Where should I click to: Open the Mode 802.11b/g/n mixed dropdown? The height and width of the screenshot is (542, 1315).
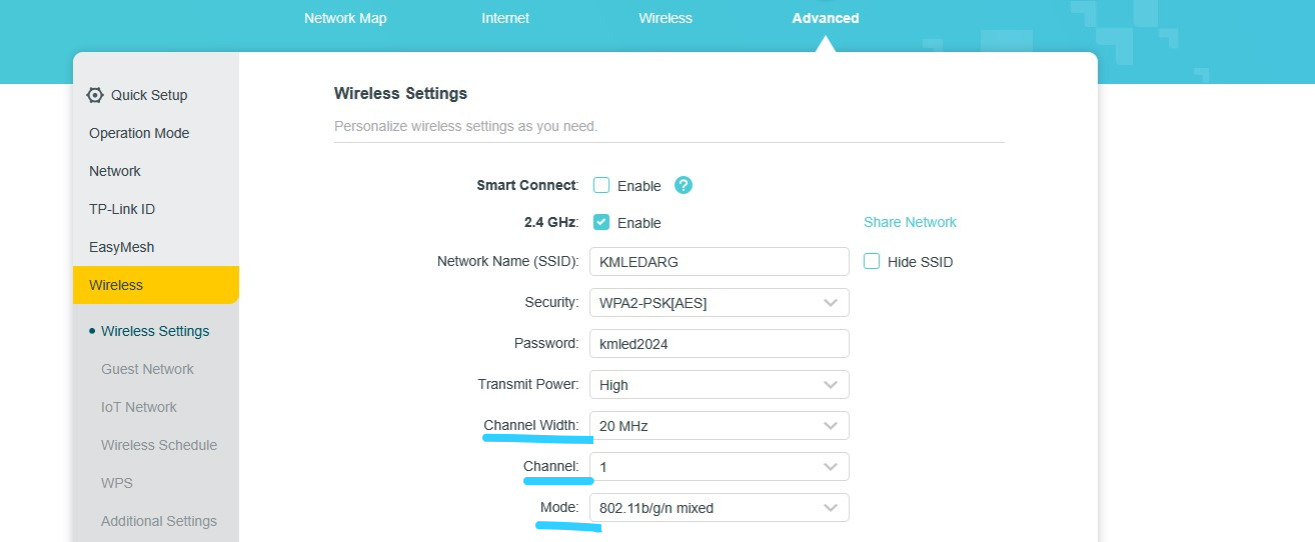point(719,508)
